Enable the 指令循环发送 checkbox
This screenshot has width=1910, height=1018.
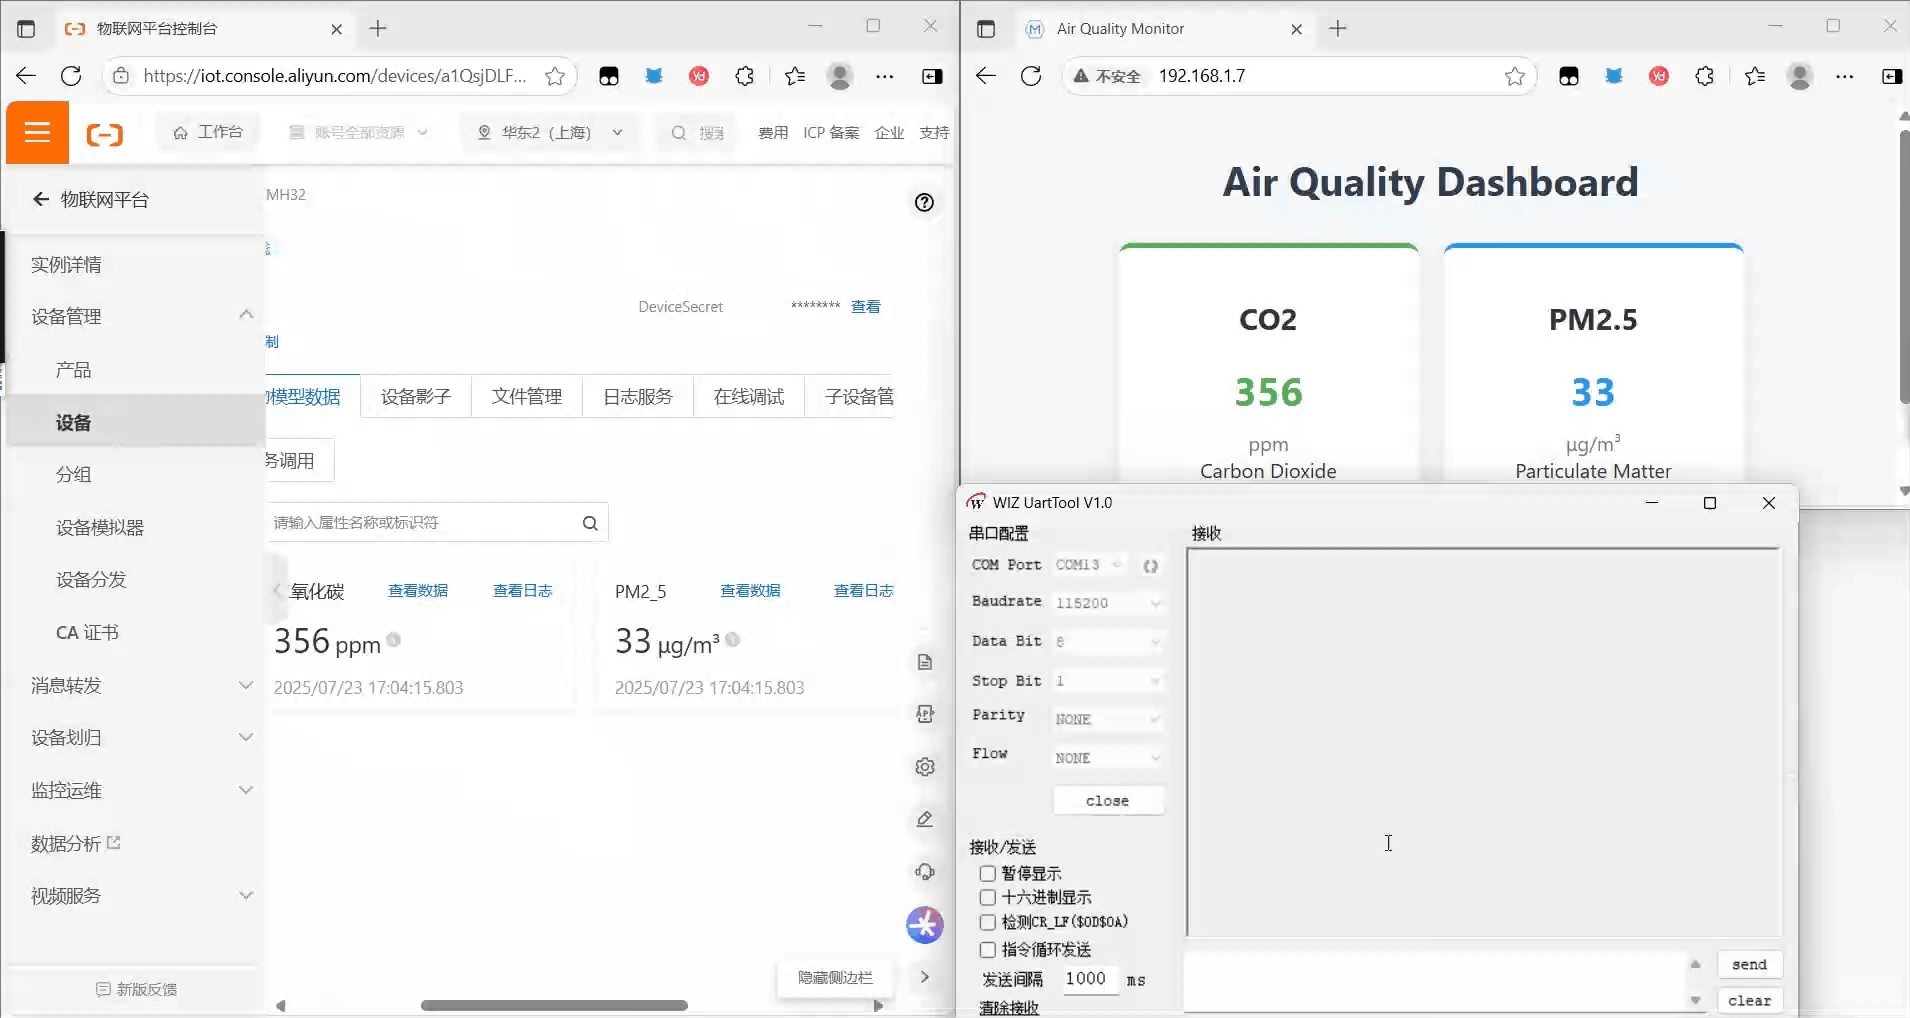click(x=988, y=950)
